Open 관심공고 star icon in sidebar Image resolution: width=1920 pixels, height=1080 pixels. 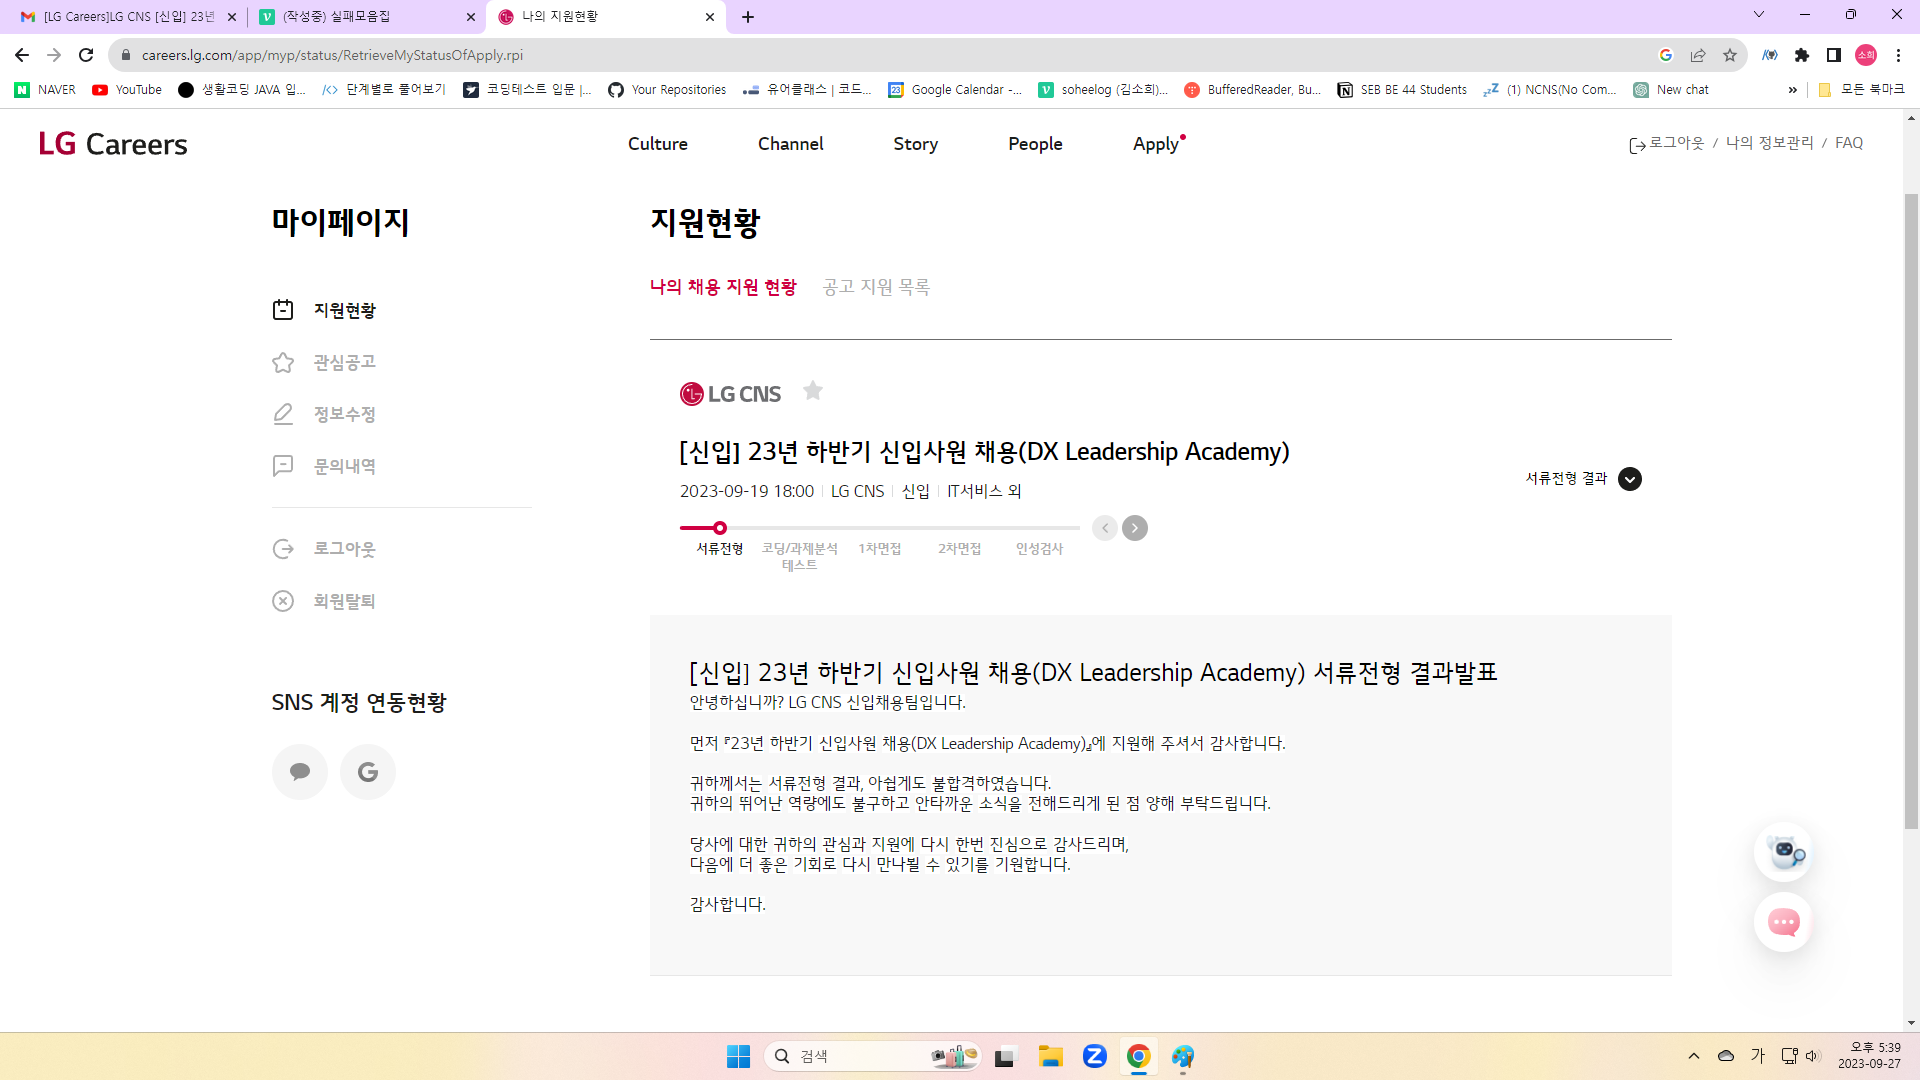(283, 362)
